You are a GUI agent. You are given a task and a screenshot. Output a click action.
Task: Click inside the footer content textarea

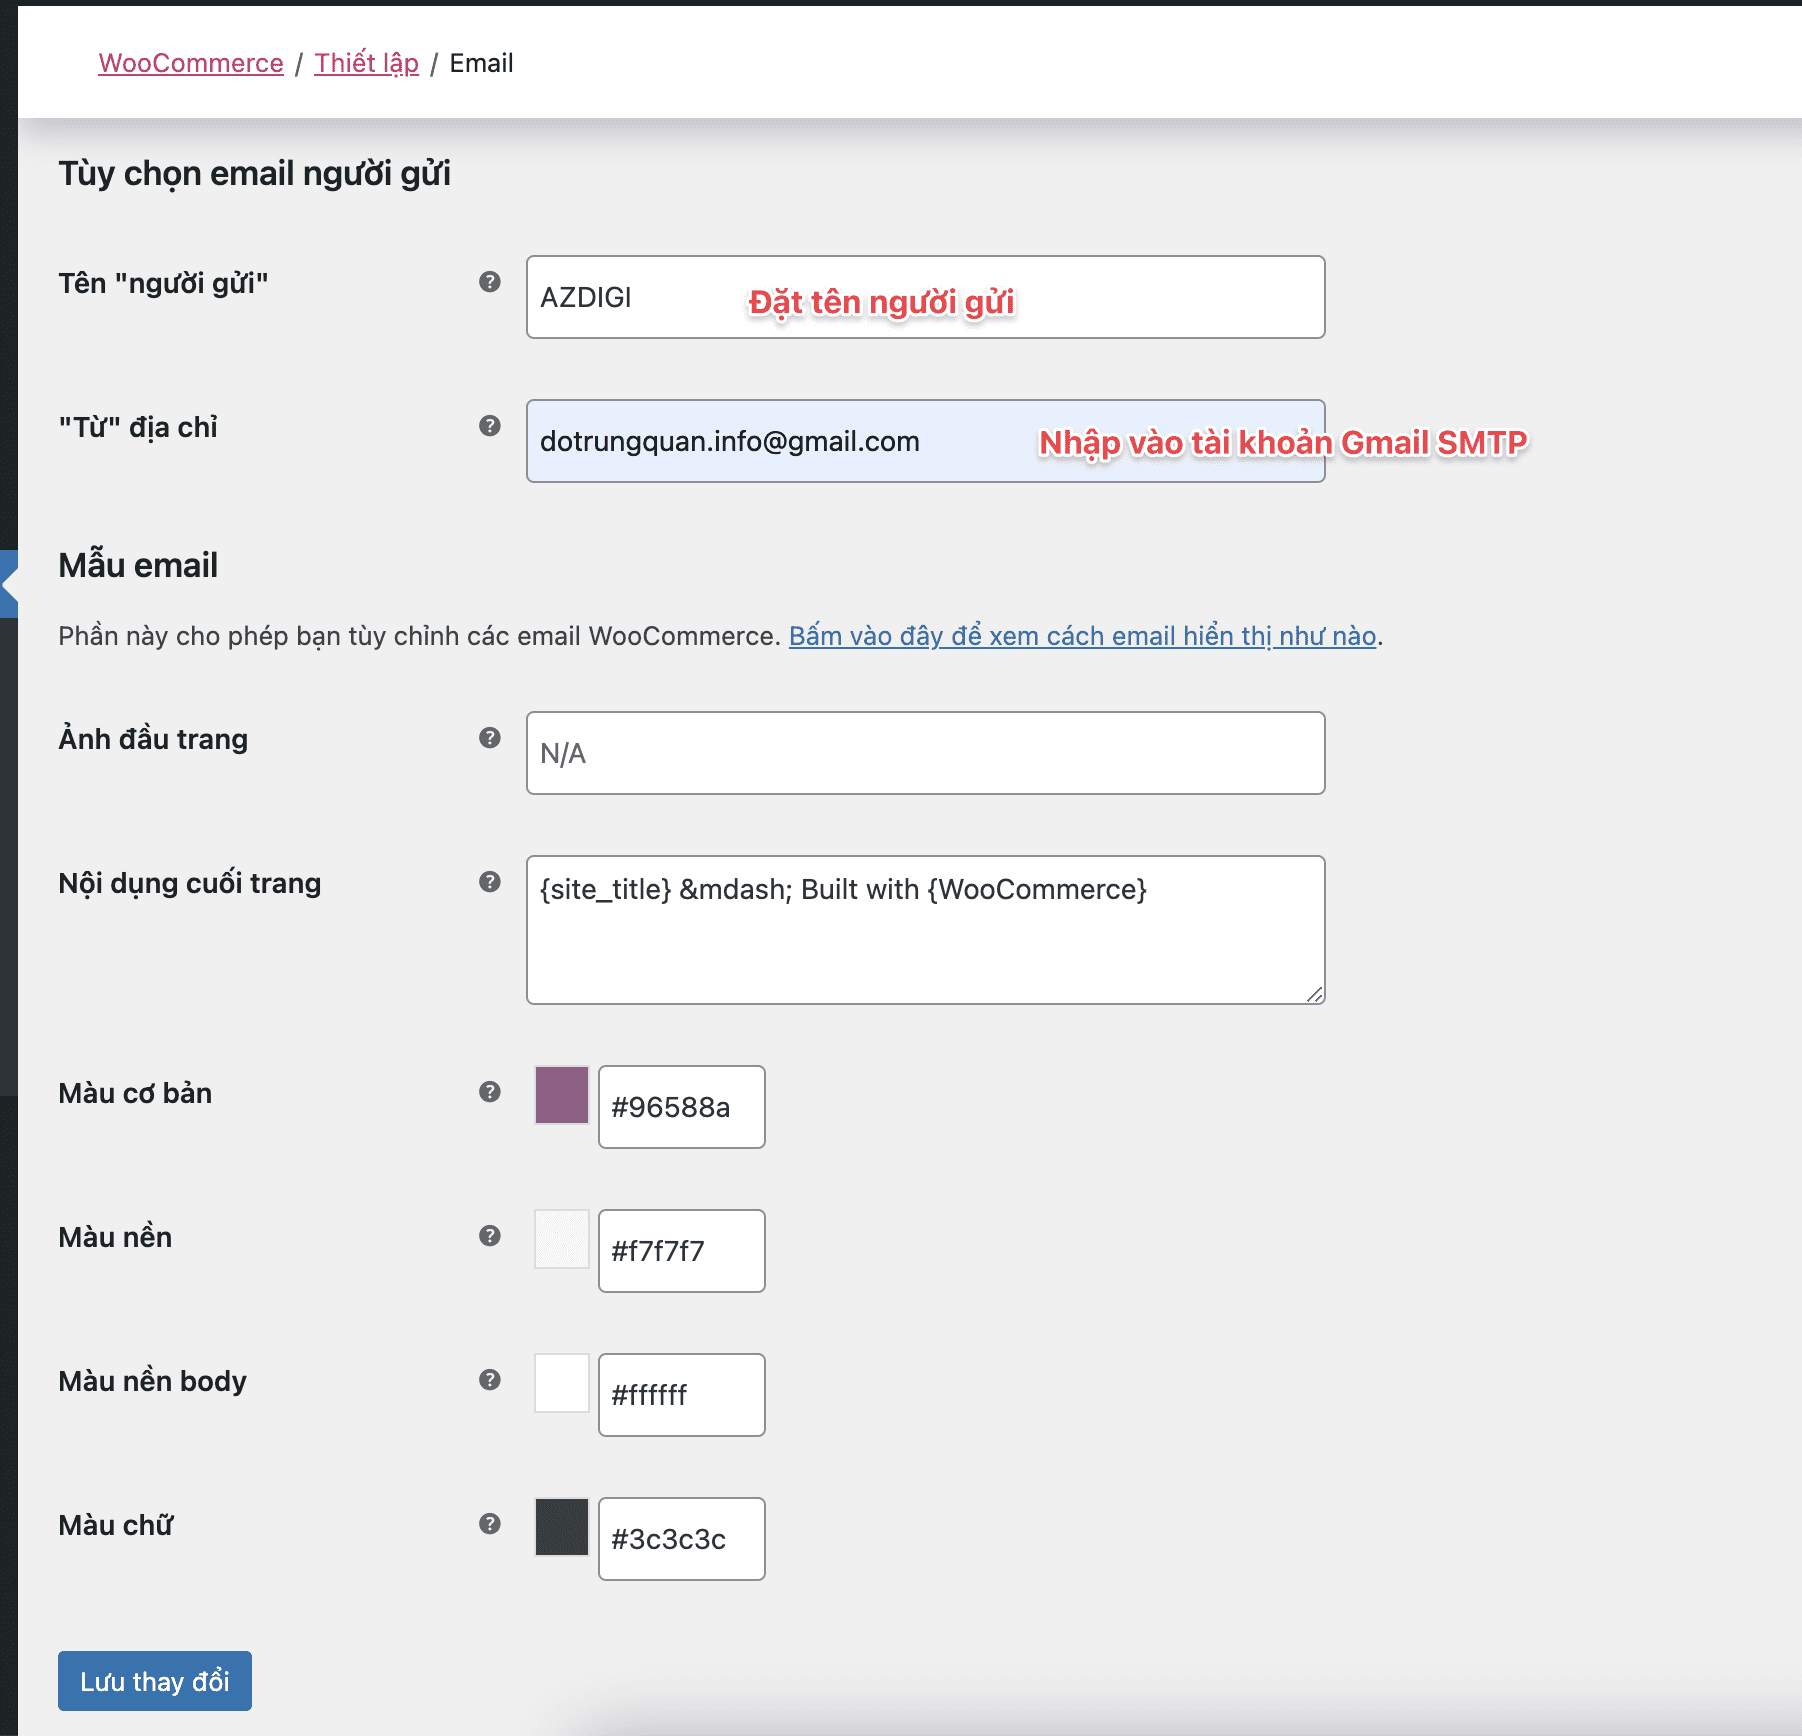click(x=924, y=928)
